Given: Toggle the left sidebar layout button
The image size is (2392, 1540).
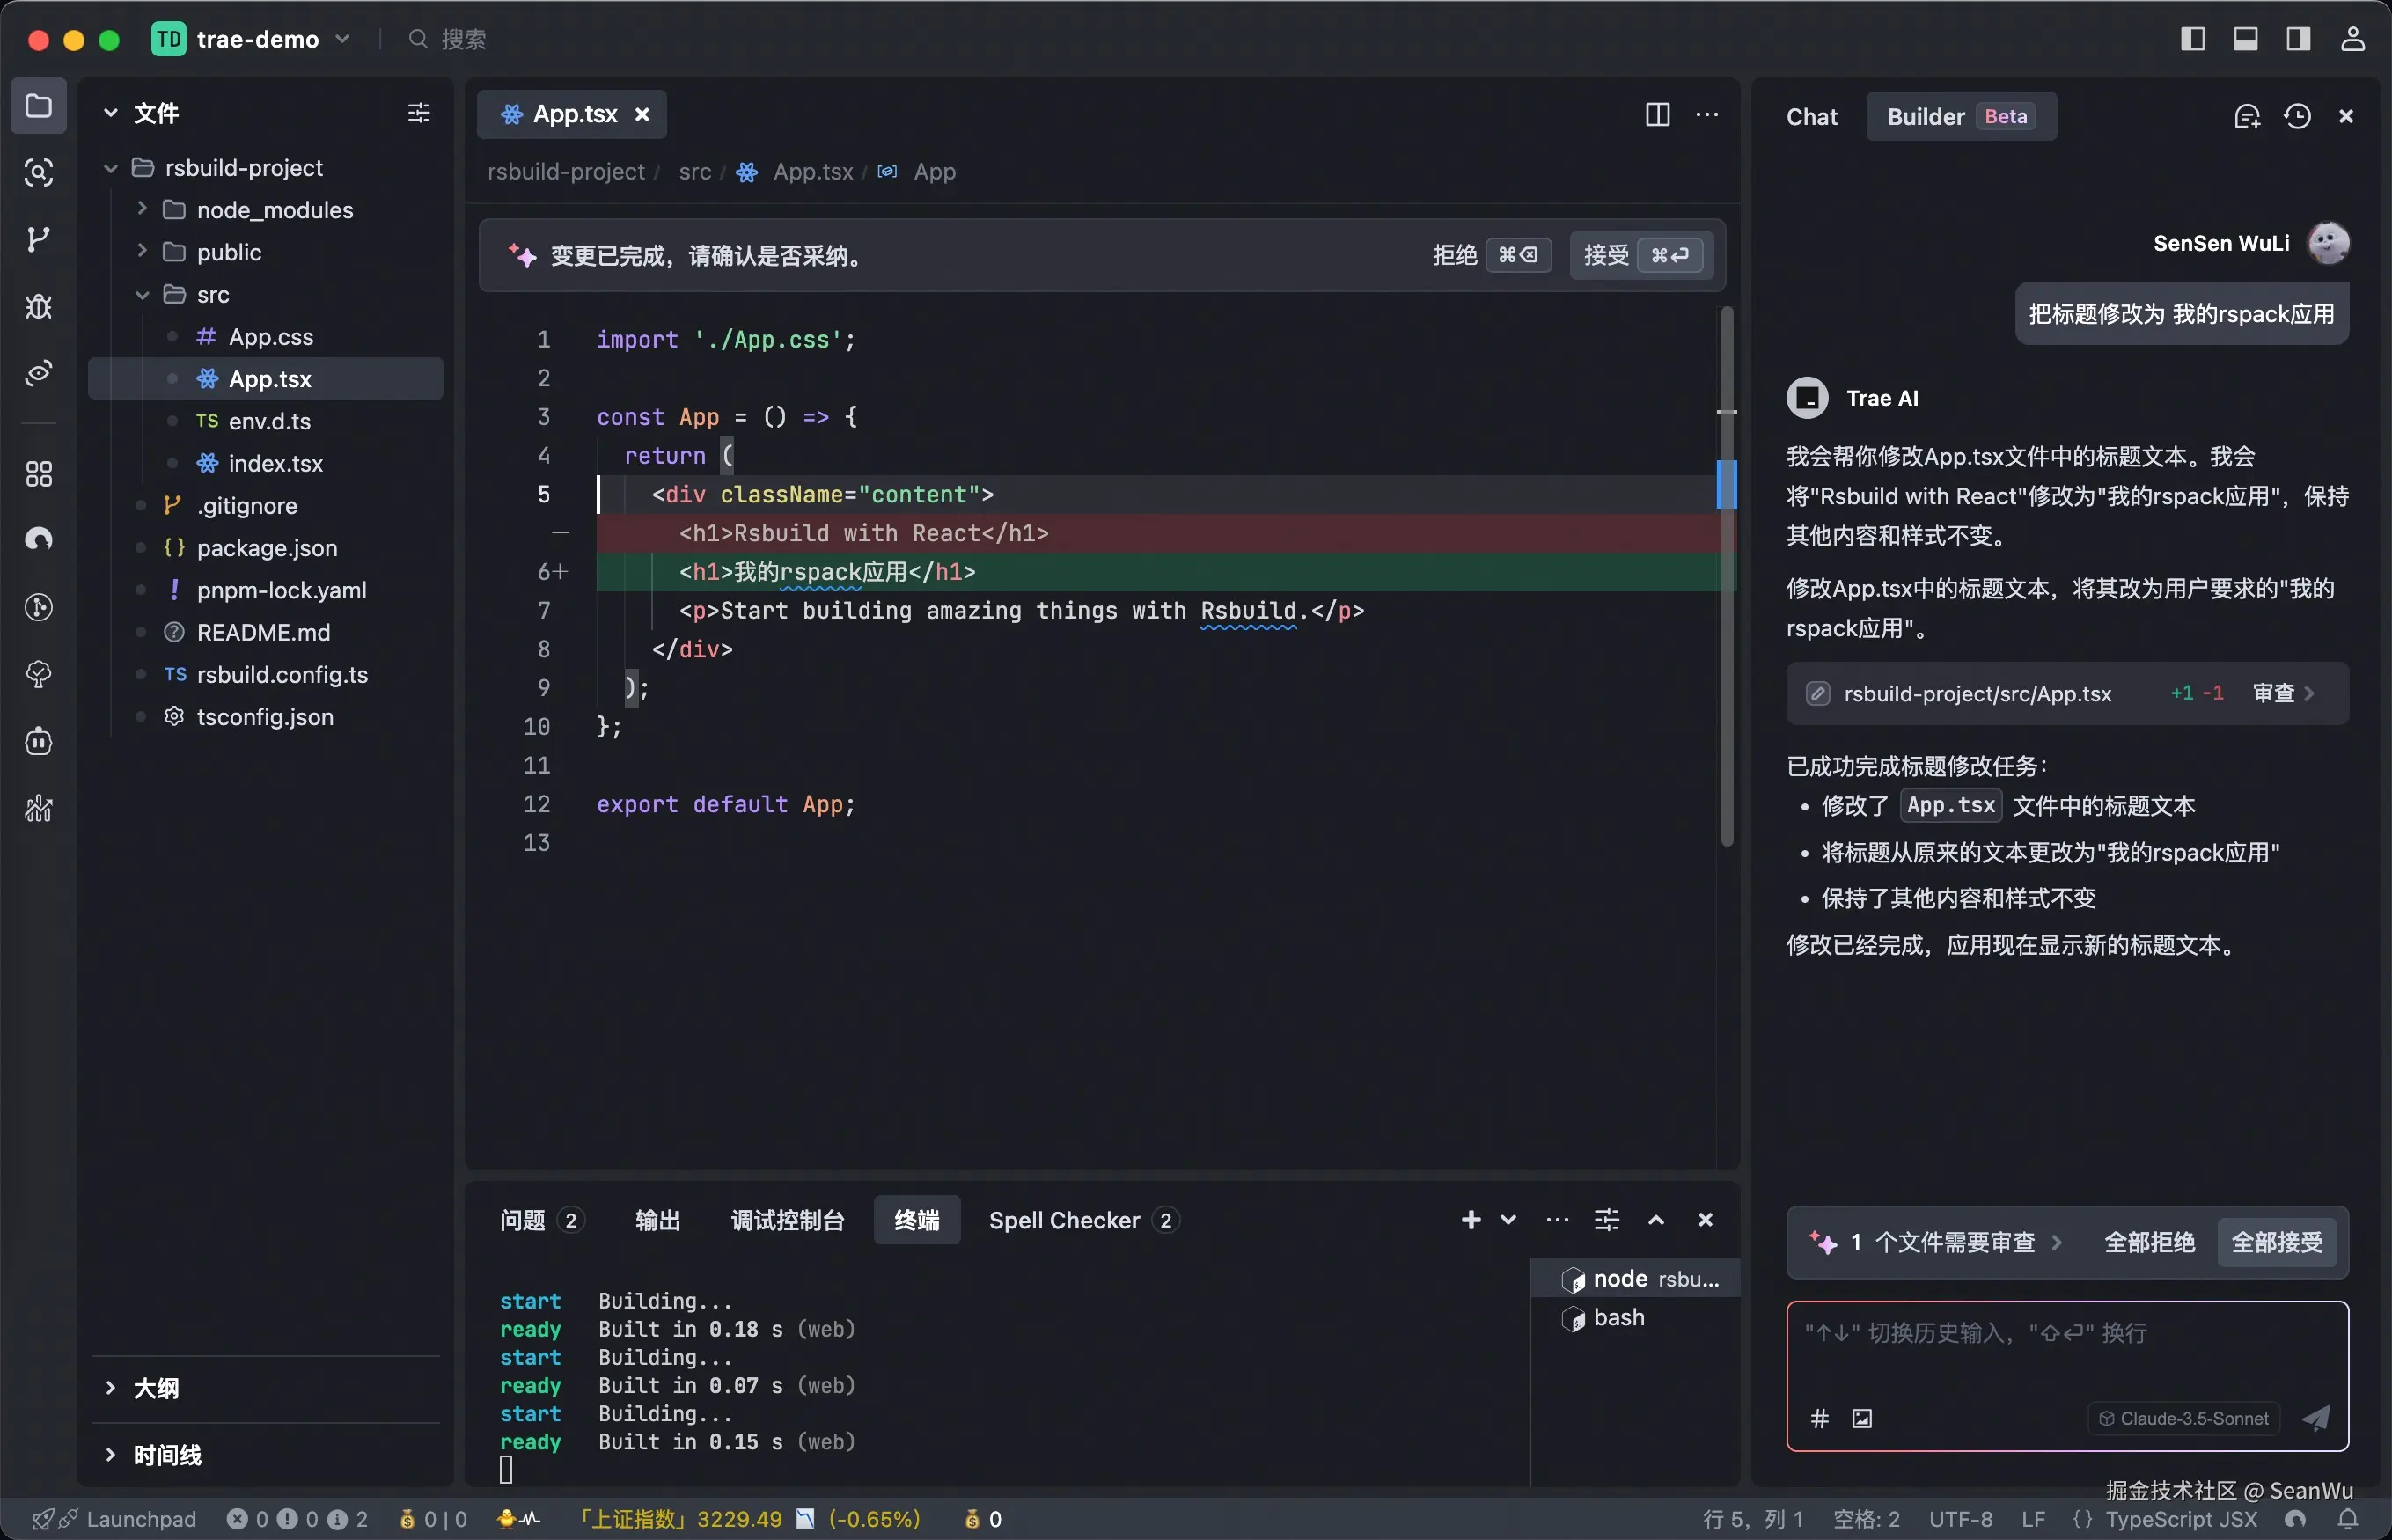Looking at the screenshot, I should click(x=2192, y=39).
